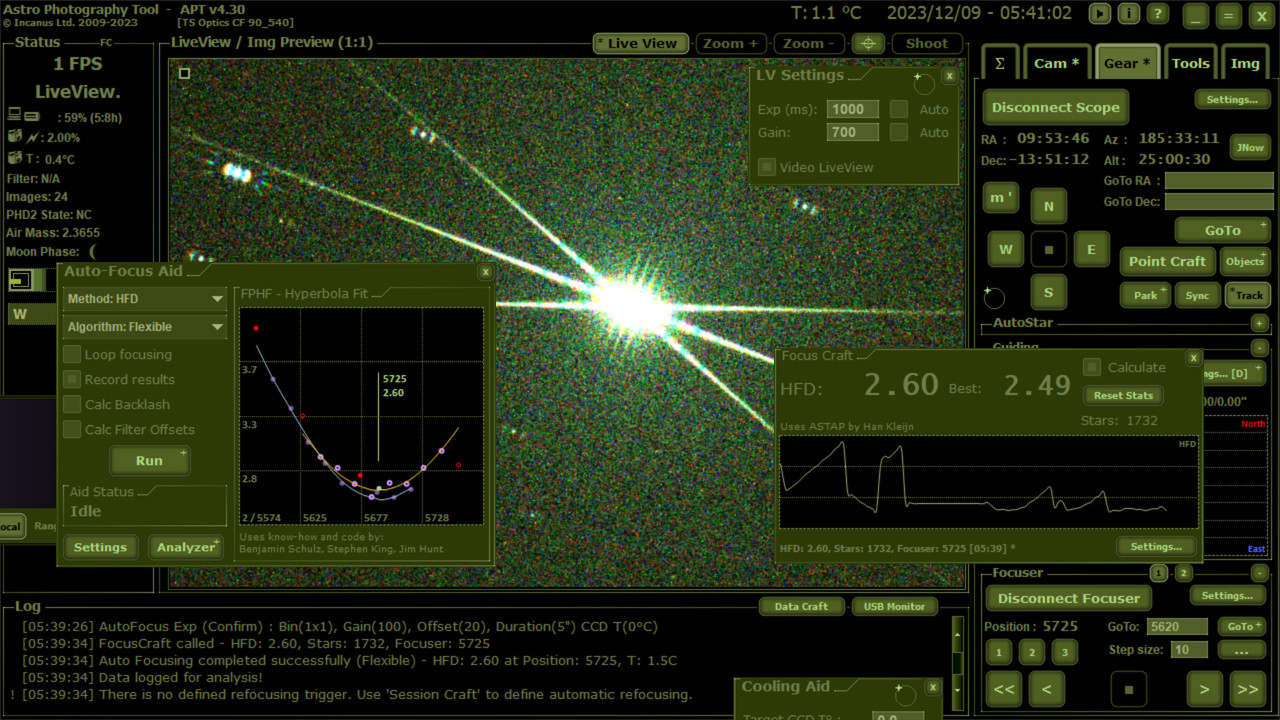Select focuser preset position 2
Screen dimensions: 1280x720
click(1032, 653)
